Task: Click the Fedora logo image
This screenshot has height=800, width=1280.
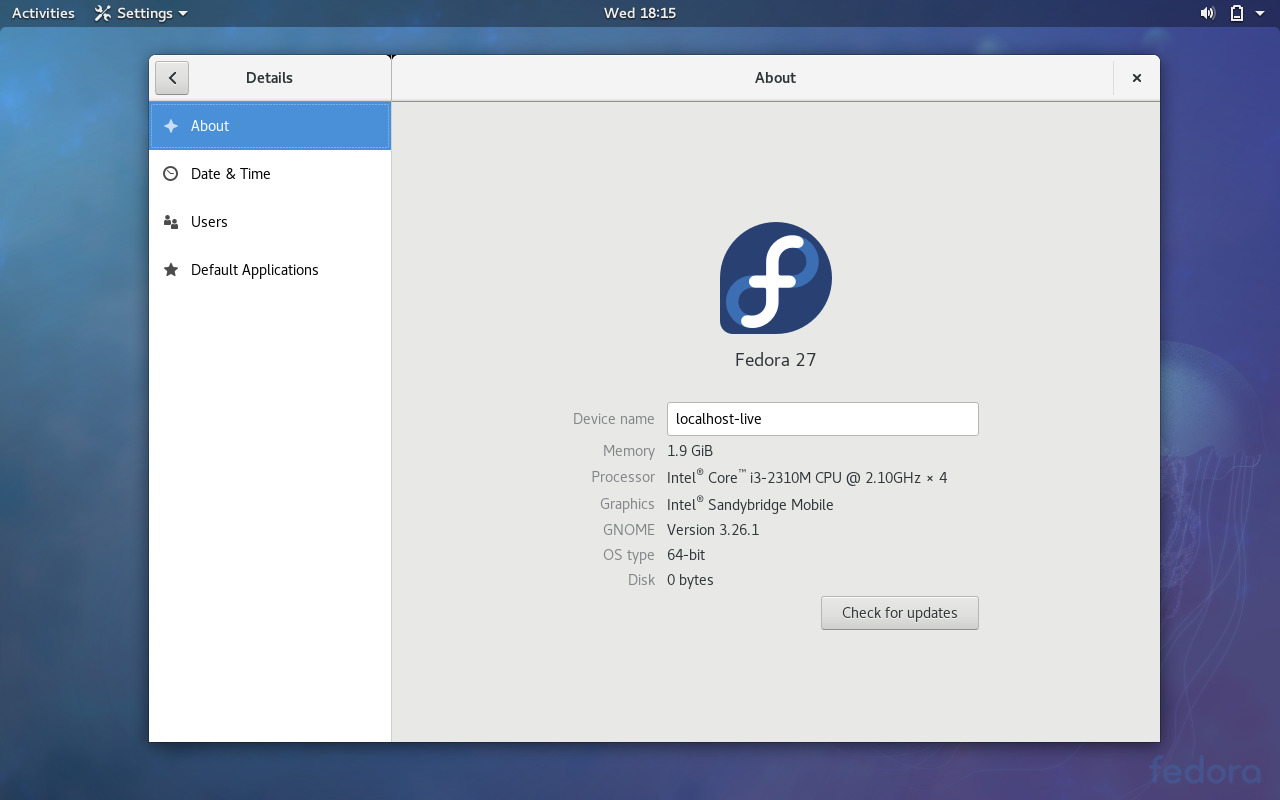Action: tap(775, 279)
